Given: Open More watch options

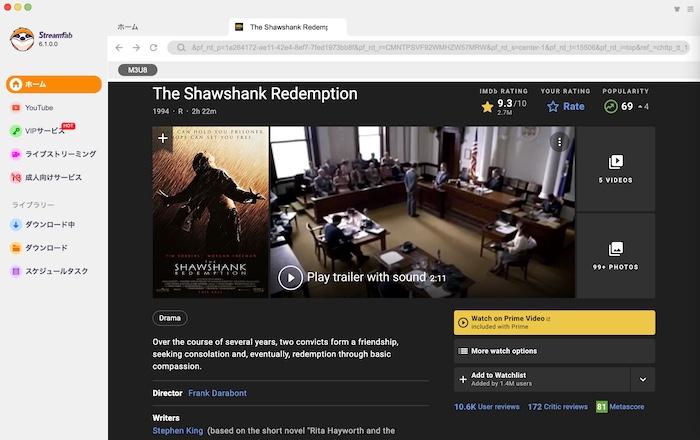Looking at the screenshot, I should 554,351.
